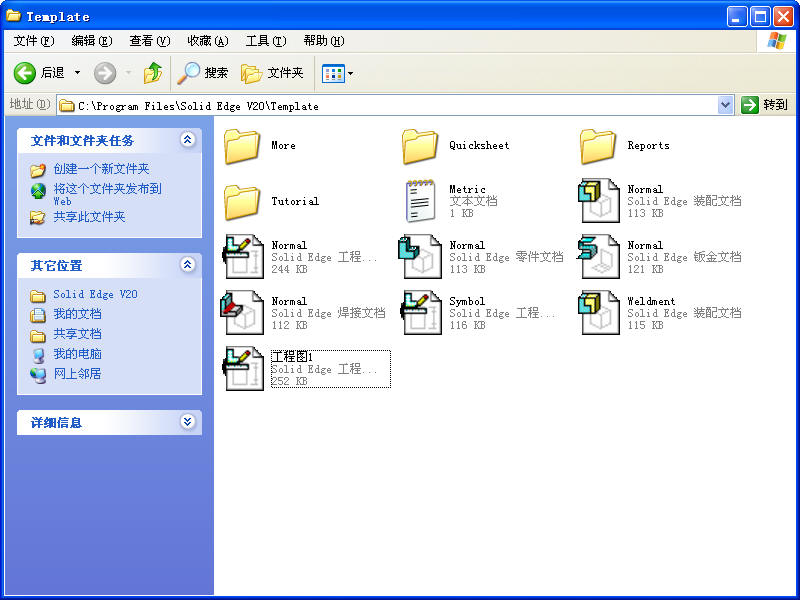This screenshot has width=800, height=600.
Task: Open the Back button history dropdown
Action: click(x=78, y=73)
